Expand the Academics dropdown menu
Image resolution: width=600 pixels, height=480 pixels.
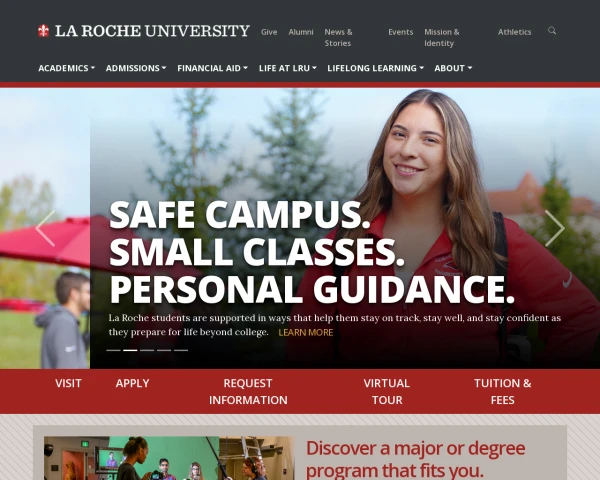click(67, 68)
